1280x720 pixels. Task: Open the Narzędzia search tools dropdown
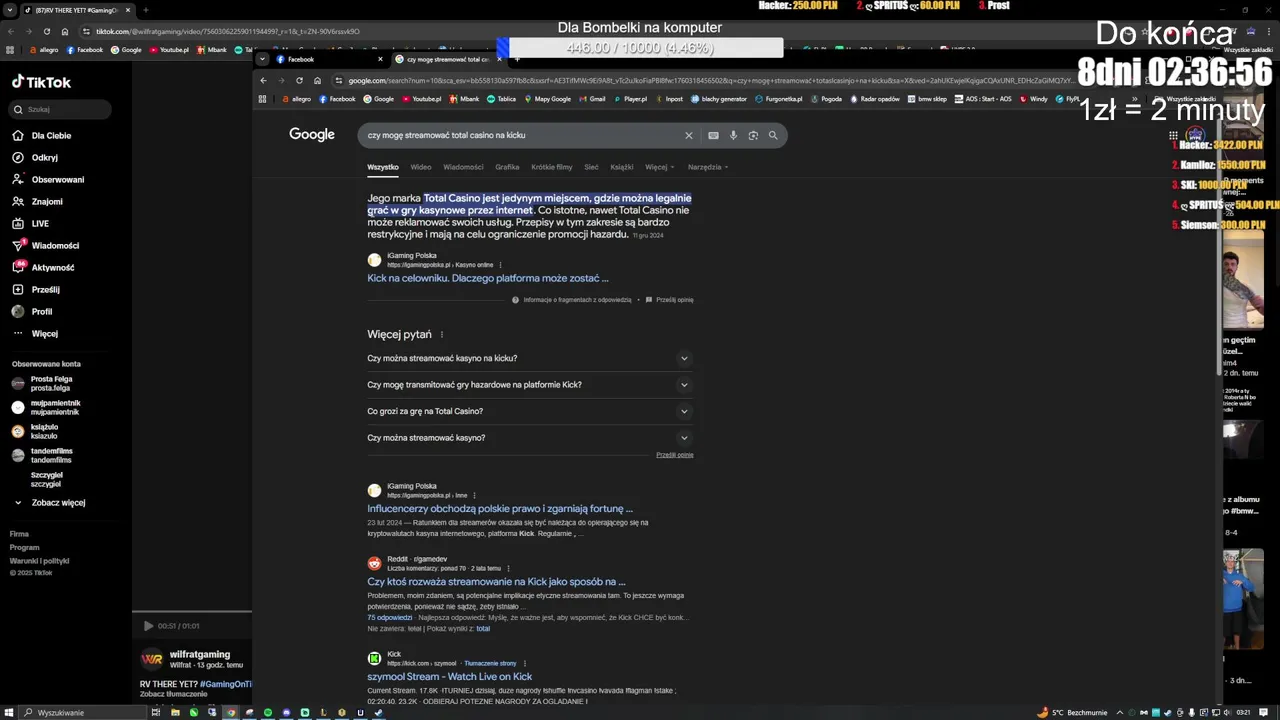[707, 167]
